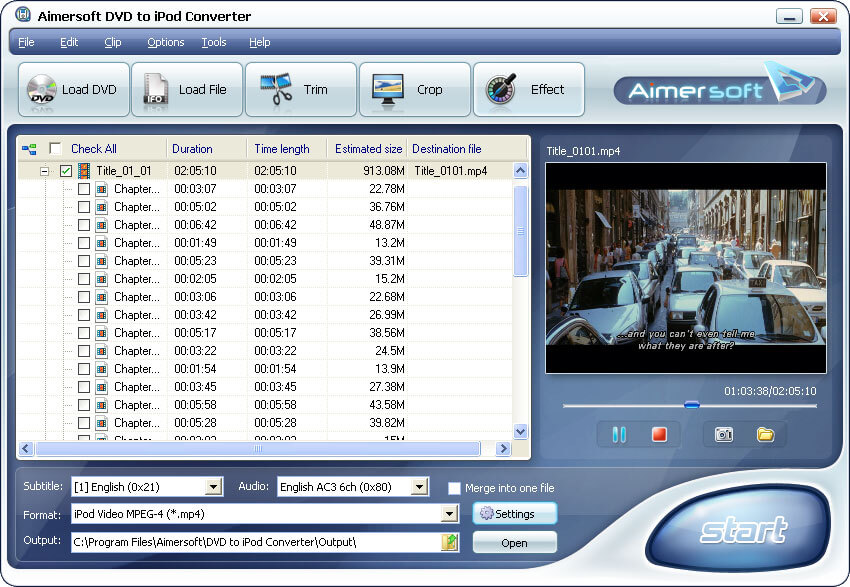Open the Audio track dropdown

(x=420, y=487)
